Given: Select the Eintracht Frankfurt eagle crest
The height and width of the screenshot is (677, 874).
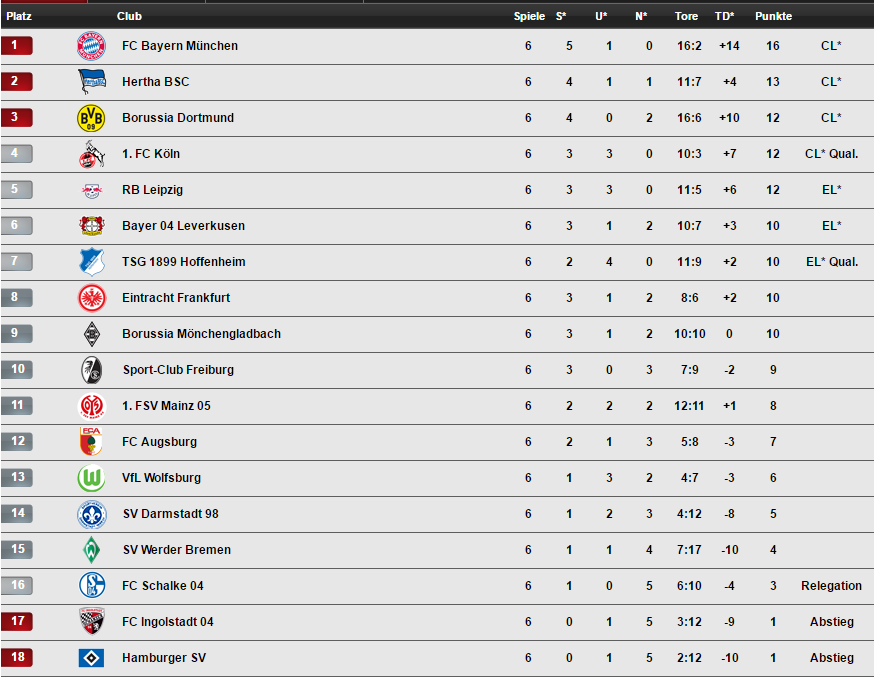Looking at the screenshot, I should tap(91, 298).
